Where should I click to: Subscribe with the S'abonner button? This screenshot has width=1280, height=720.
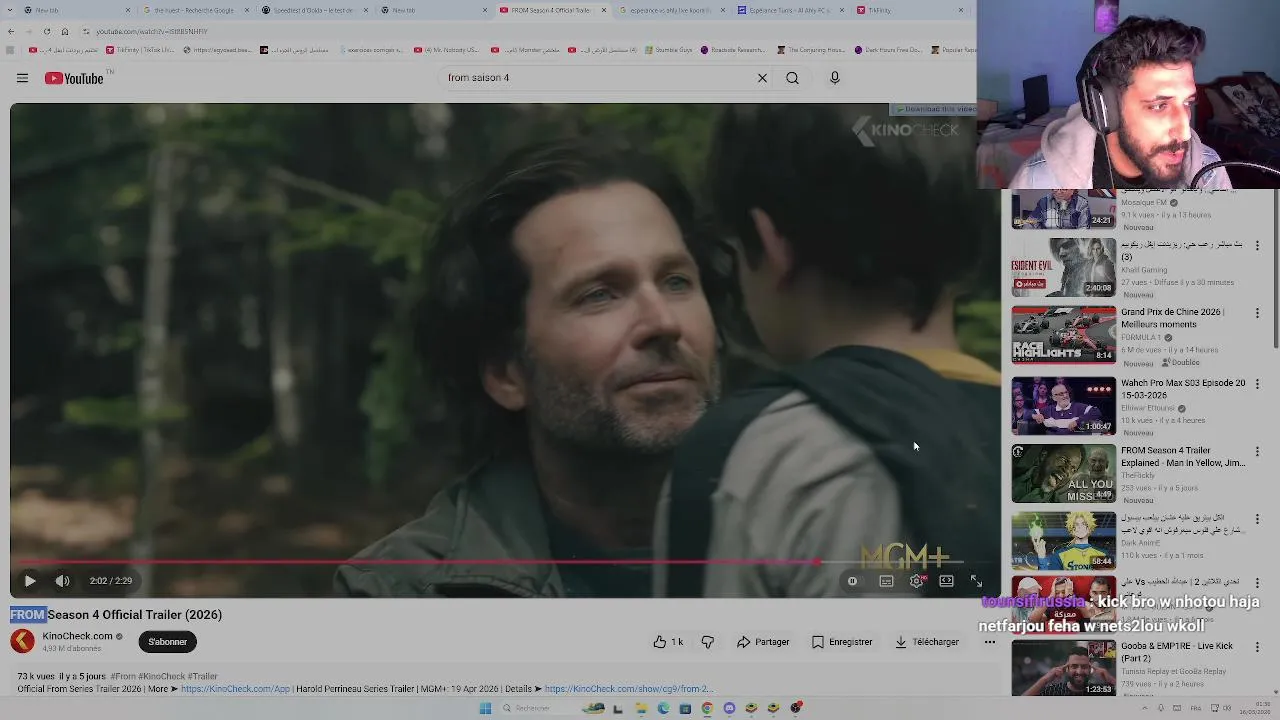point(167,642)
